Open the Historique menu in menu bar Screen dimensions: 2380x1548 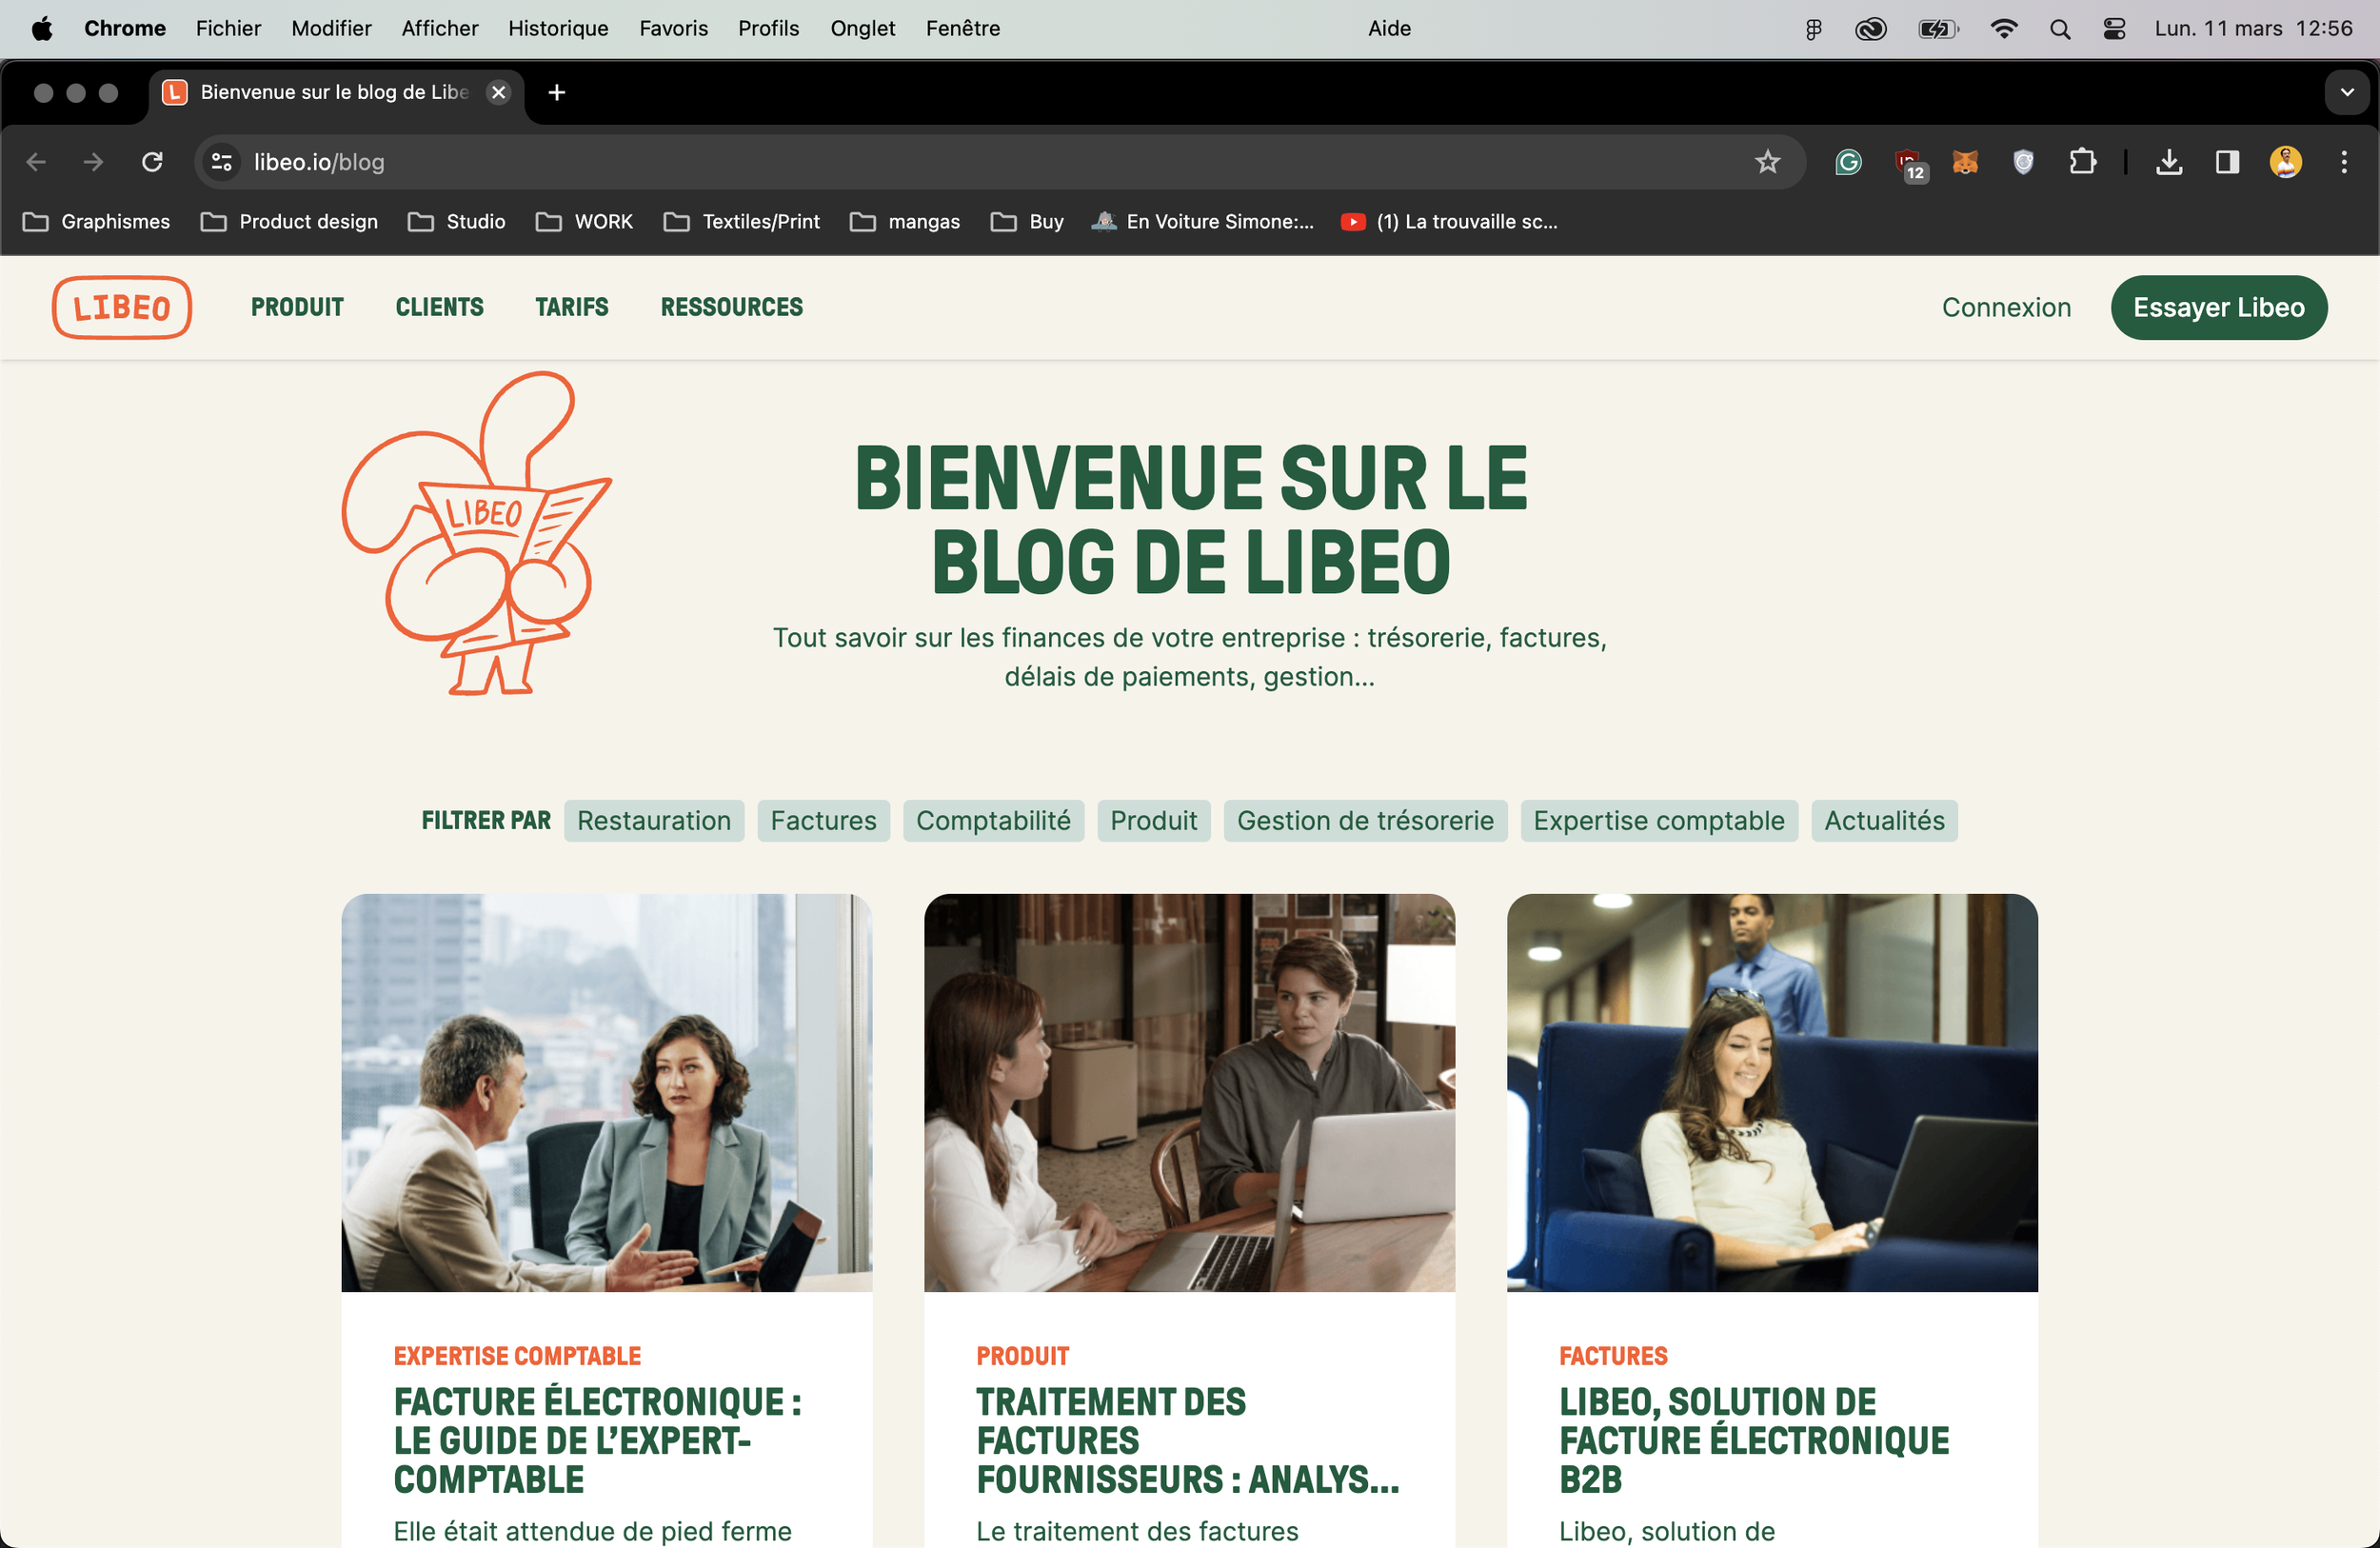[558, 28]
